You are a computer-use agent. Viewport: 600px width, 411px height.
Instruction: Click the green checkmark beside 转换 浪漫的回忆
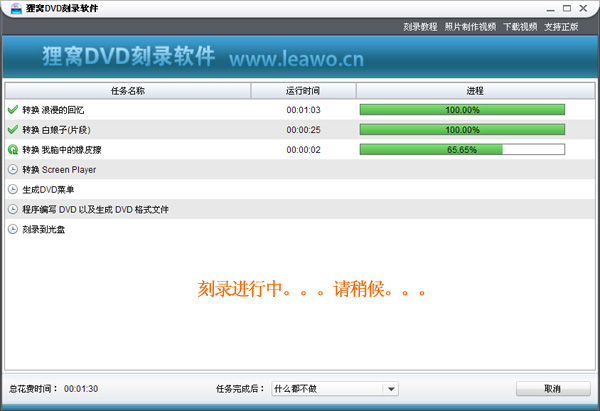tap(13, 110)
